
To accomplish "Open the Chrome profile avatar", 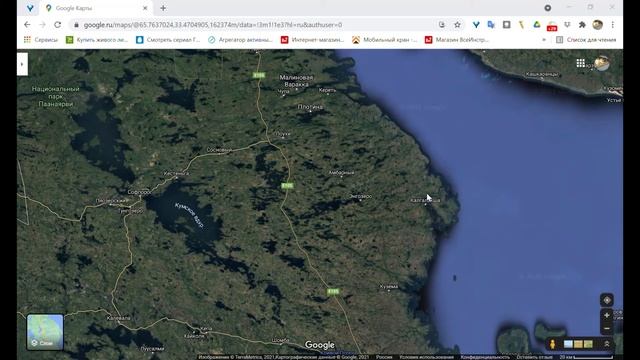I will (x=598, y=25).
